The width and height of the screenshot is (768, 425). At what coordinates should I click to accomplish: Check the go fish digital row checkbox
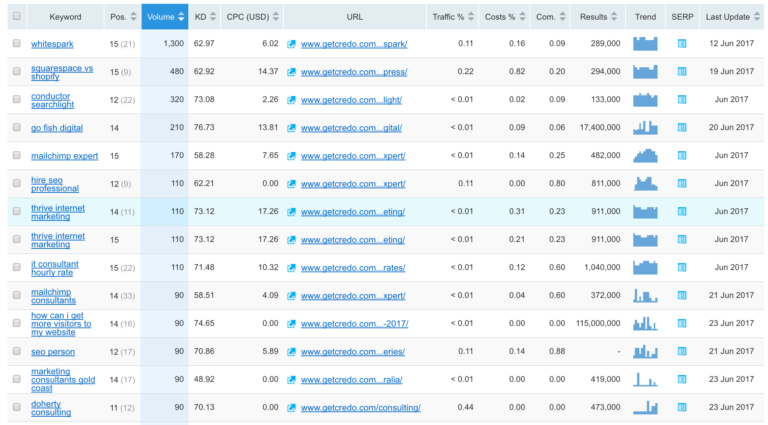(x=17, y=127)
